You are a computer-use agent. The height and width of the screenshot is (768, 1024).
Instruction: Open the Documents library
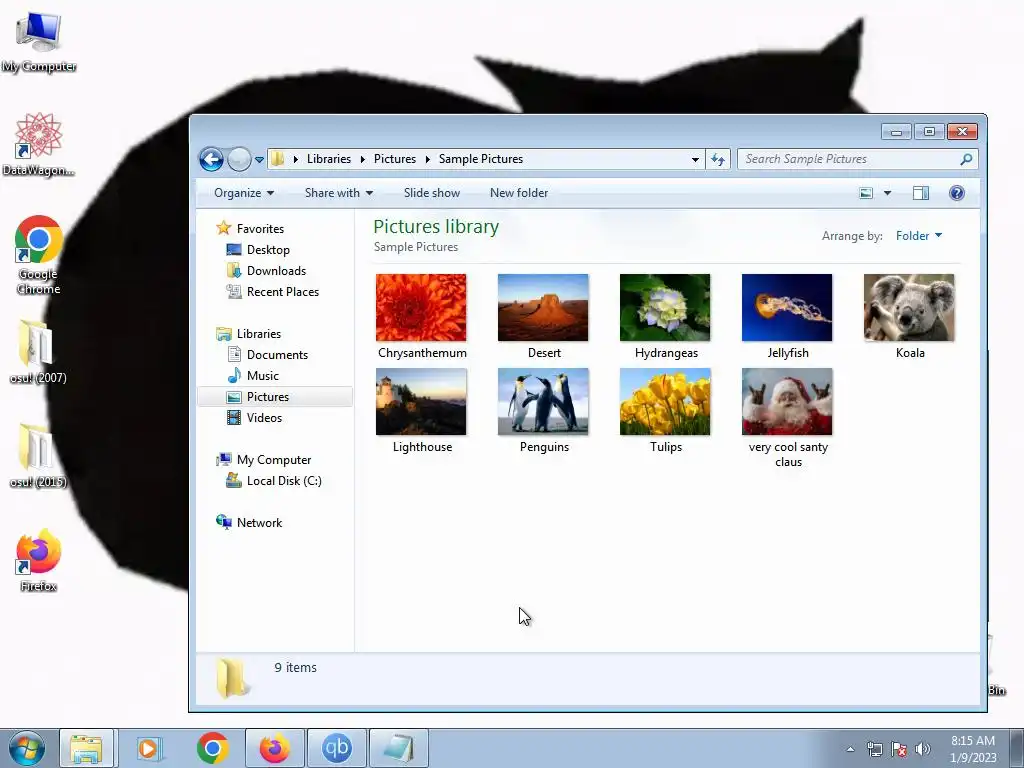pos(277,355)
